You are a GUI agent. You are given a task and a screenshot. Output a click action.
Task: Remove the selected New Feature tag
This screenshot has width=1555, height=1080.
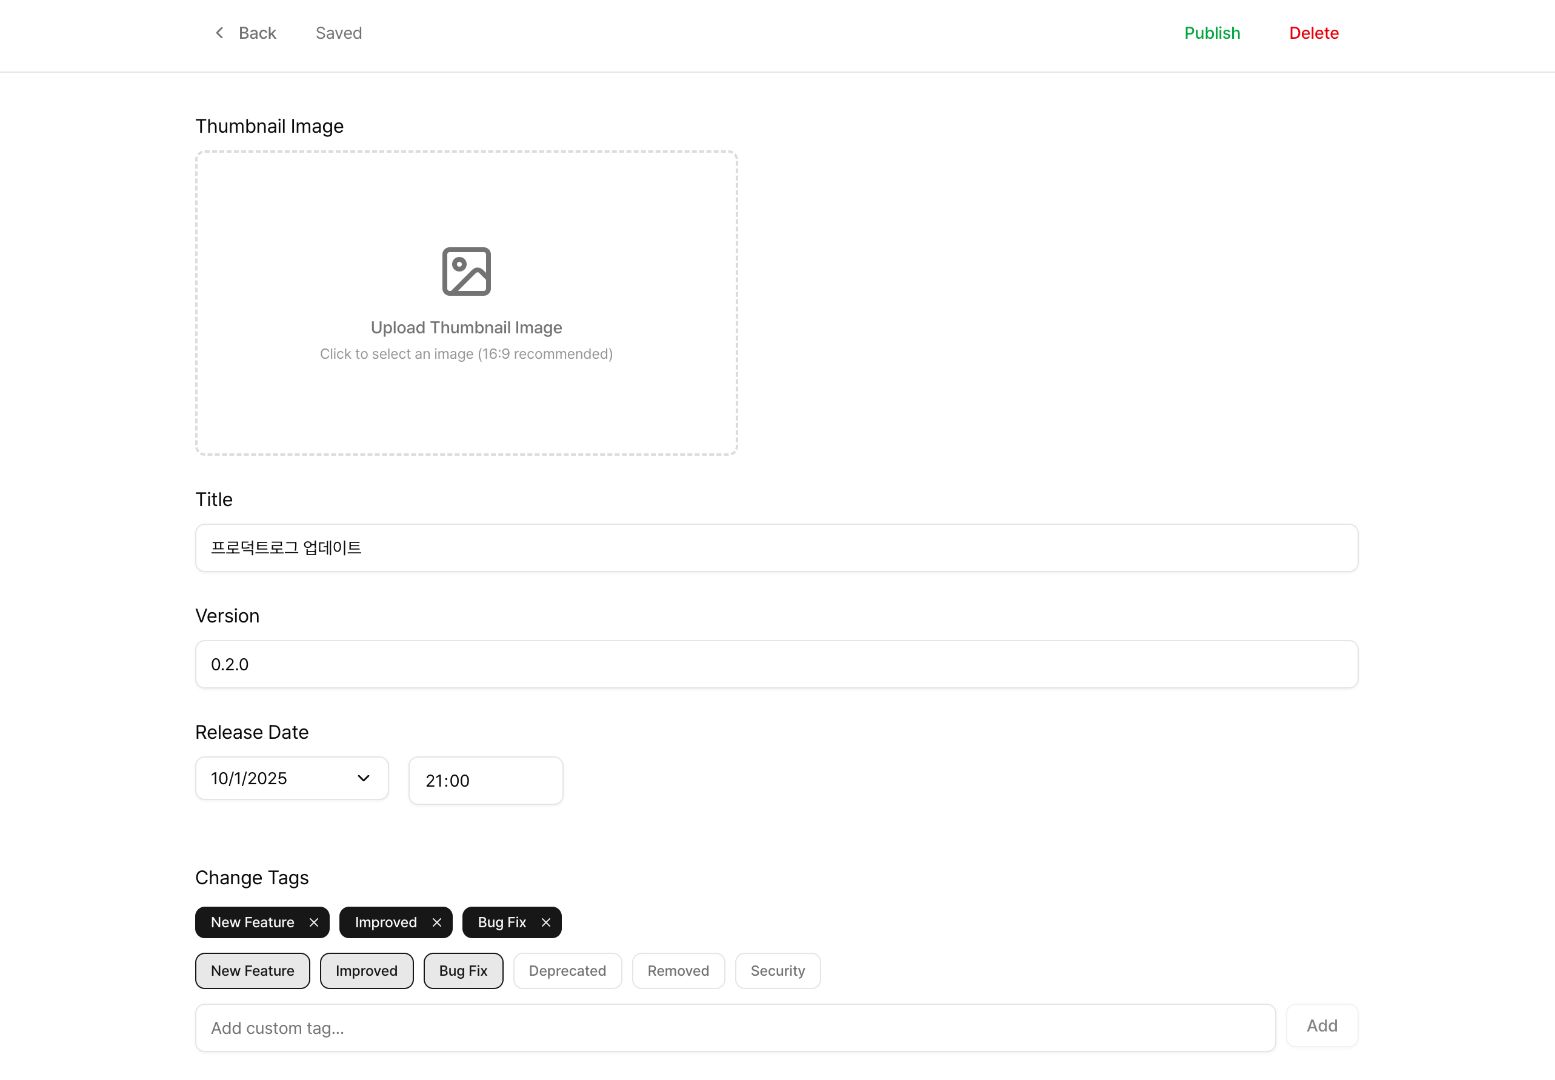pos(314,922)
